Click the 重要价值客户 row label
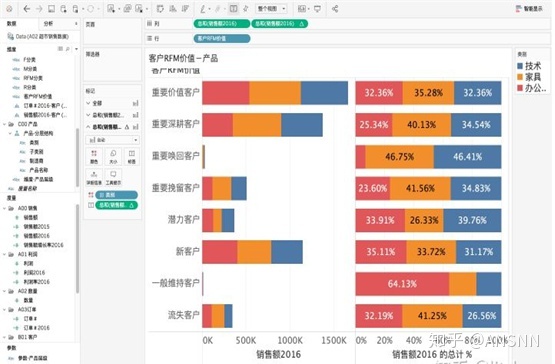 (176, 92)
